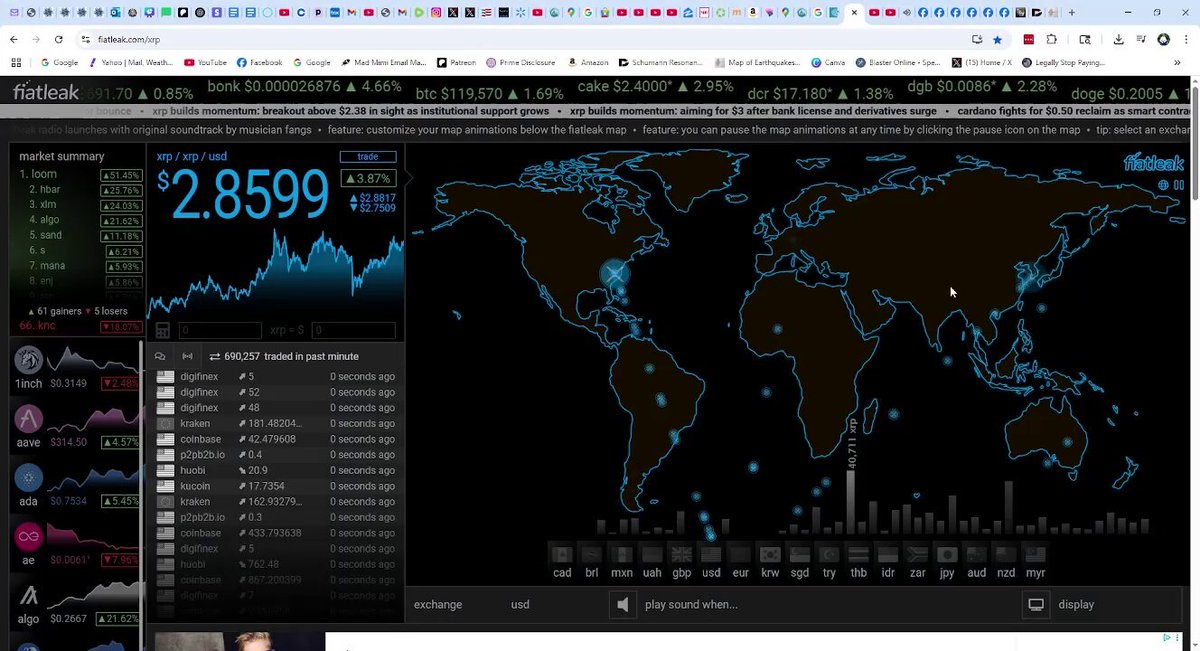Viewport: 1200px width, 651px height.
Task: Select knc, rank 66, in market summary
Action: [x=79, y=327]
